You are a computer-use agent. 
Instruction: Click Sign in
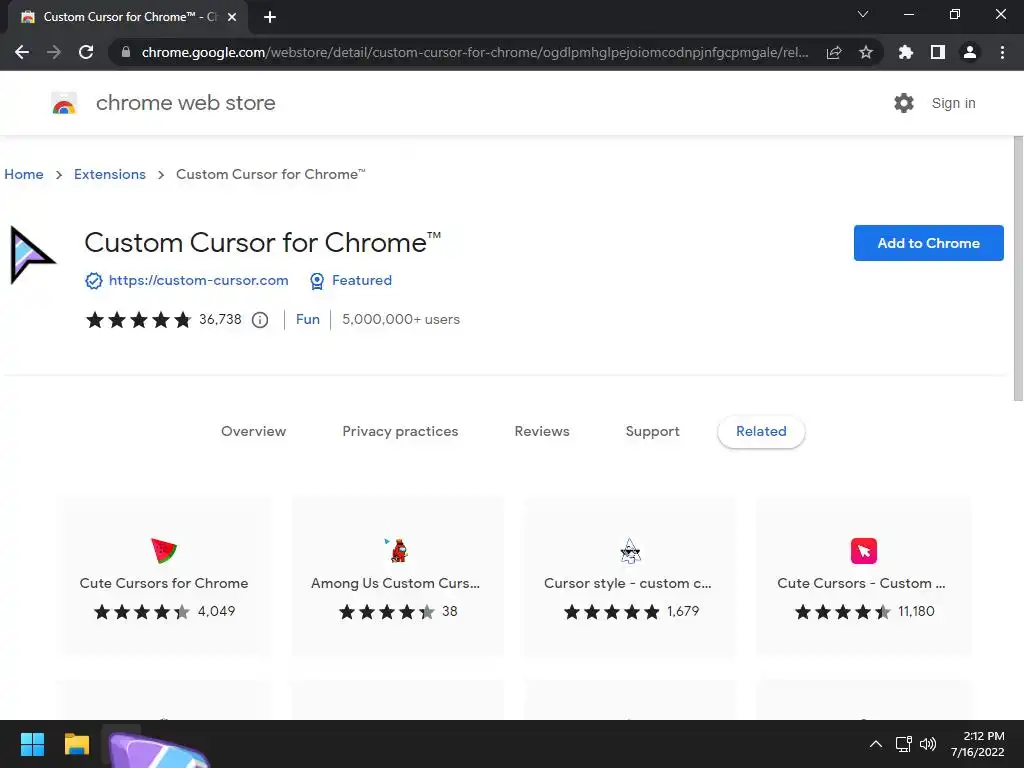(953, 103)
